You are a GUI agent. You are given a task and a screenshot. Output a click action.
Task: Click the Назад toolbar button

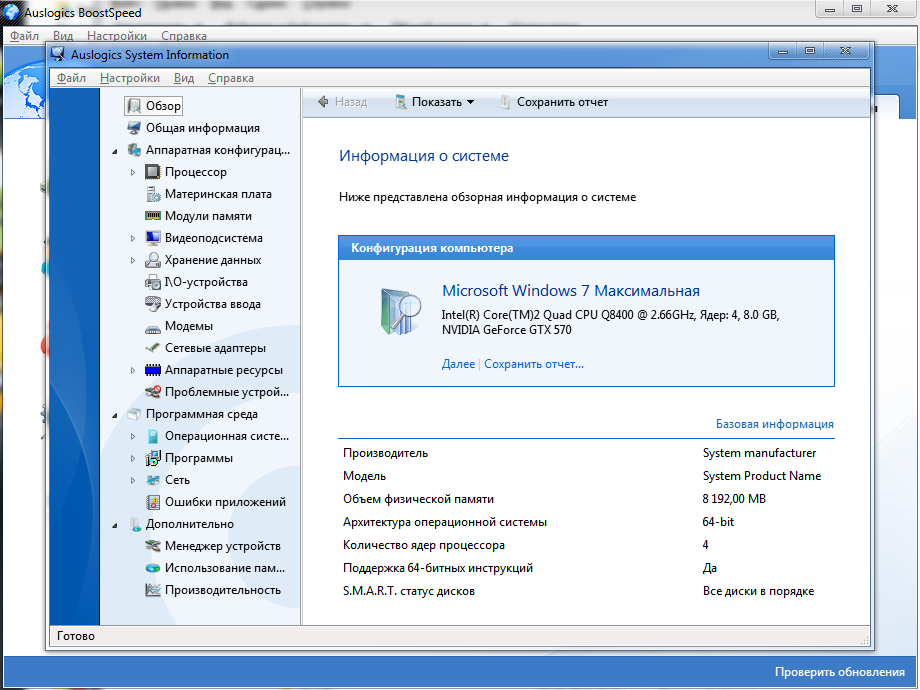[342, 102]
